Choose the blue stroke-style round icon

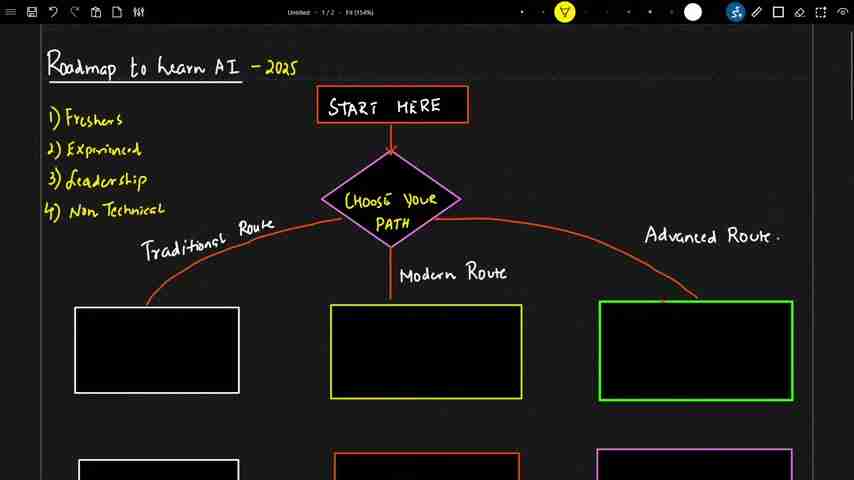click(735, 12)
